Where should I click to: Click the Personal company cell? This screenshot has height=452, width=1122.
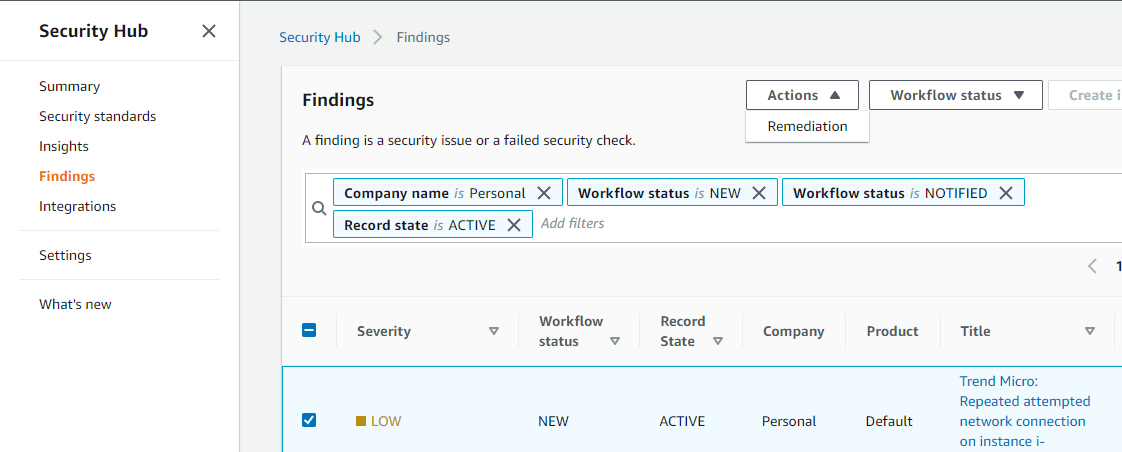coord(789,421)
